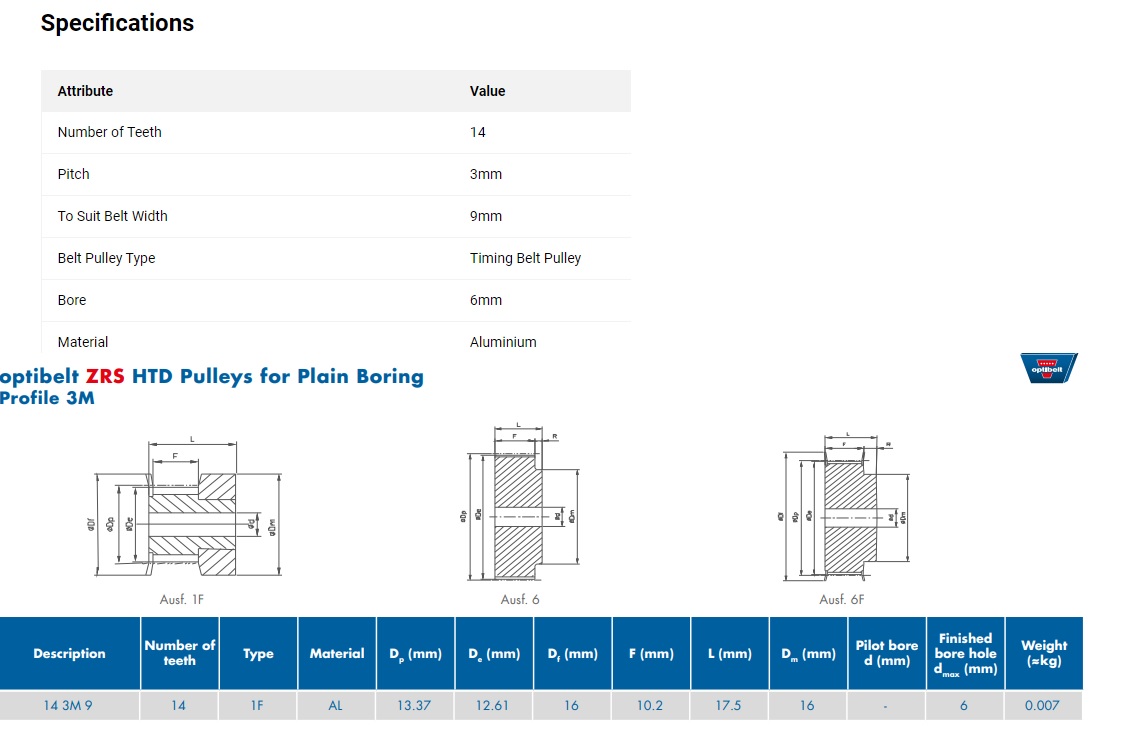Select the Bore attribute label

[x=72, y=300]
